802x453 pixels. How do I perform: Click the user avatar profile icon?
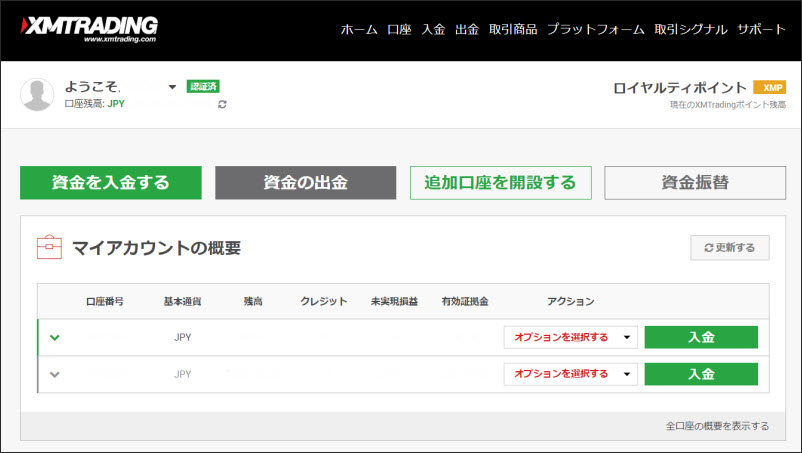(38, 94)
